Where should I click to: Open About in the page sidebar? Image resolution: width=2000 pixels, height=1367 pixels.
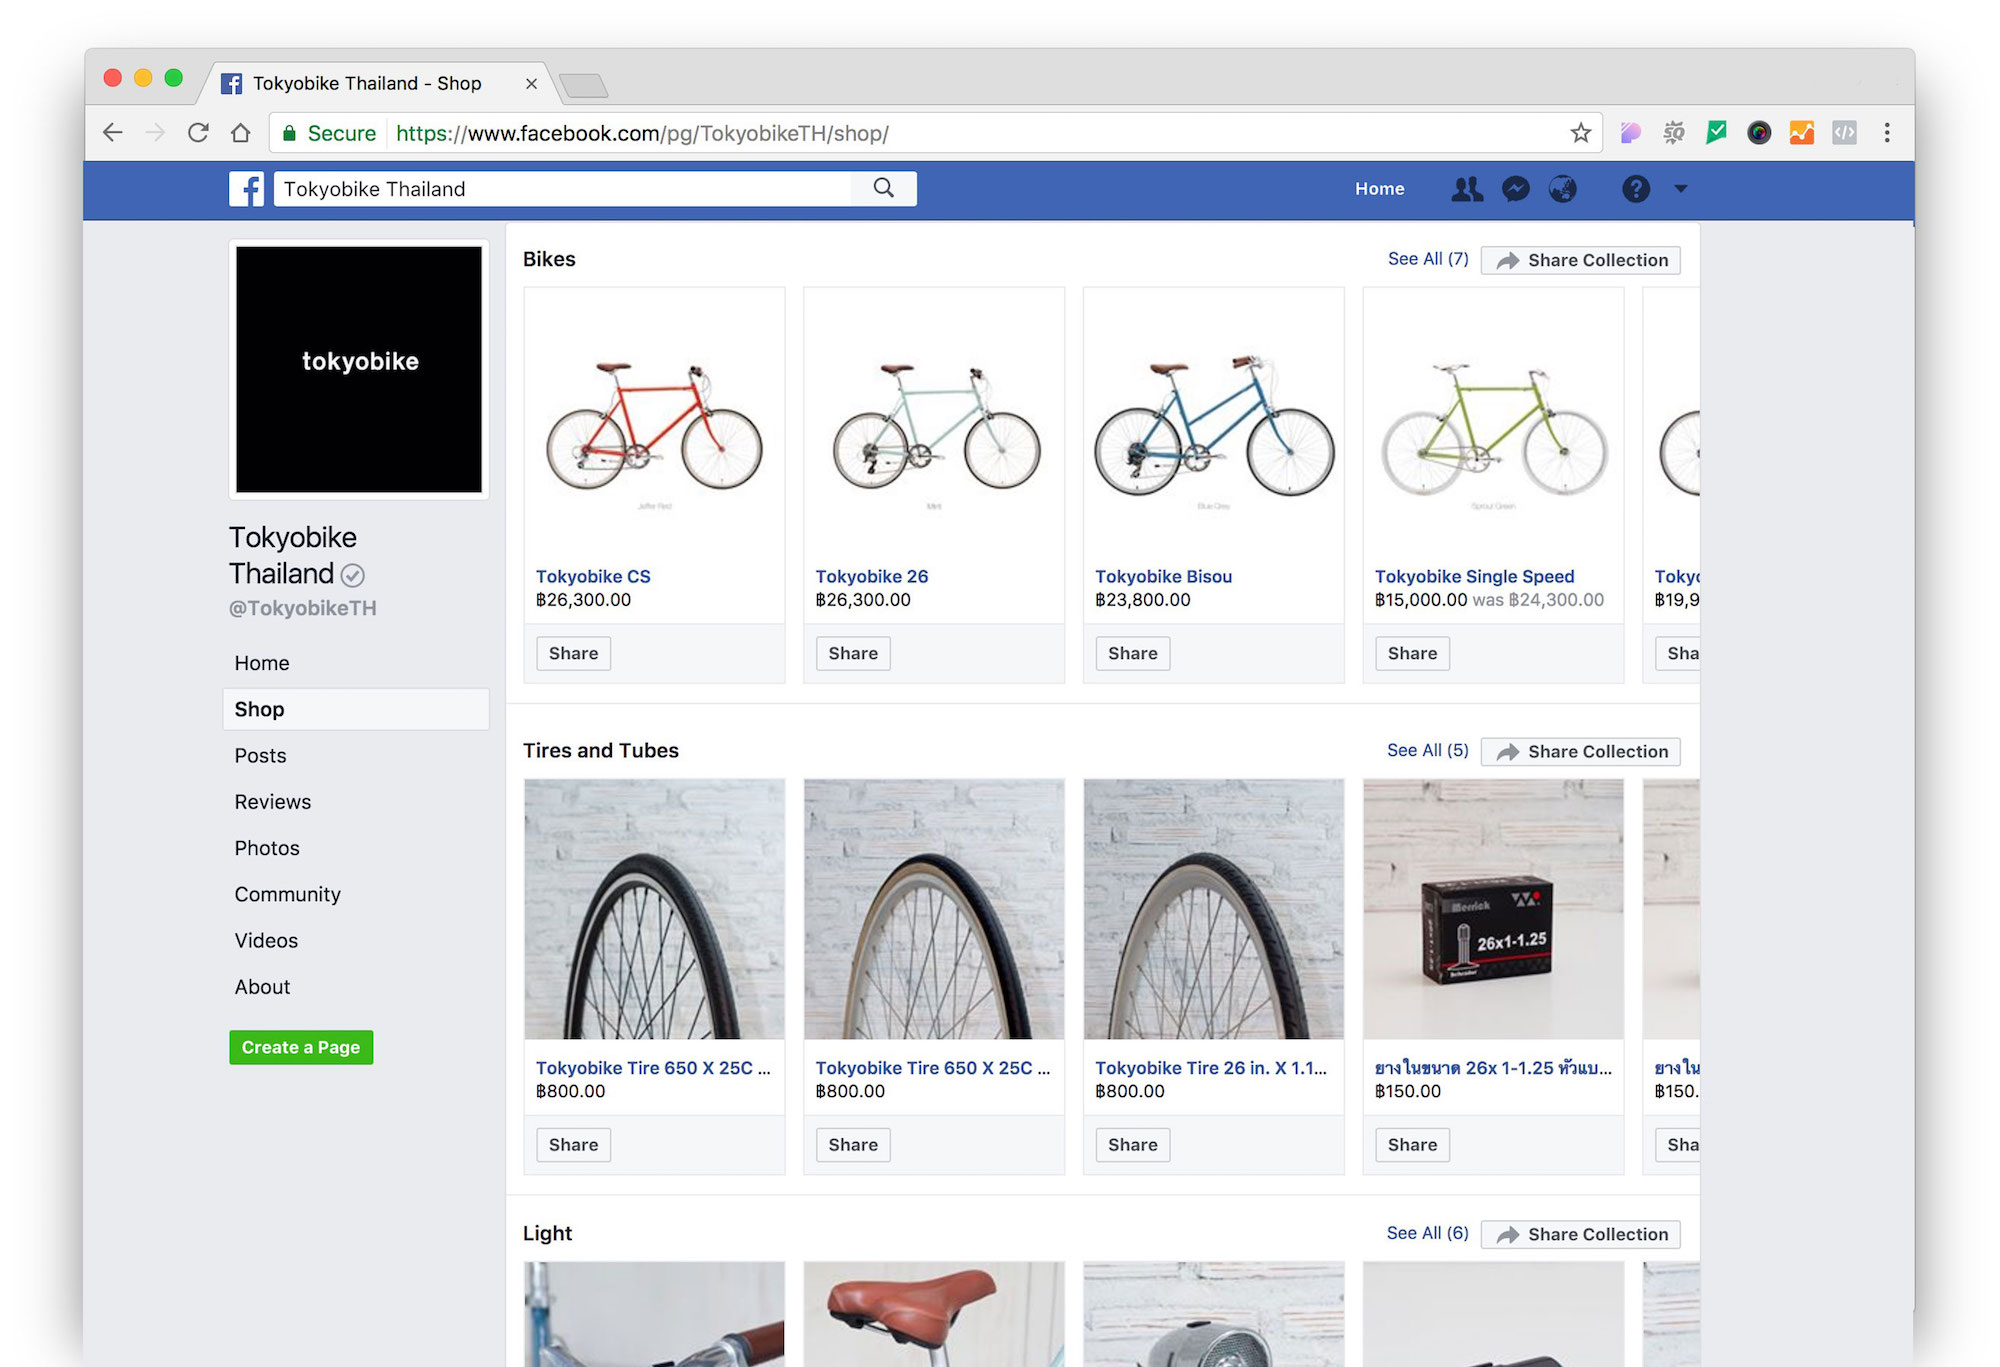point(262,987)
